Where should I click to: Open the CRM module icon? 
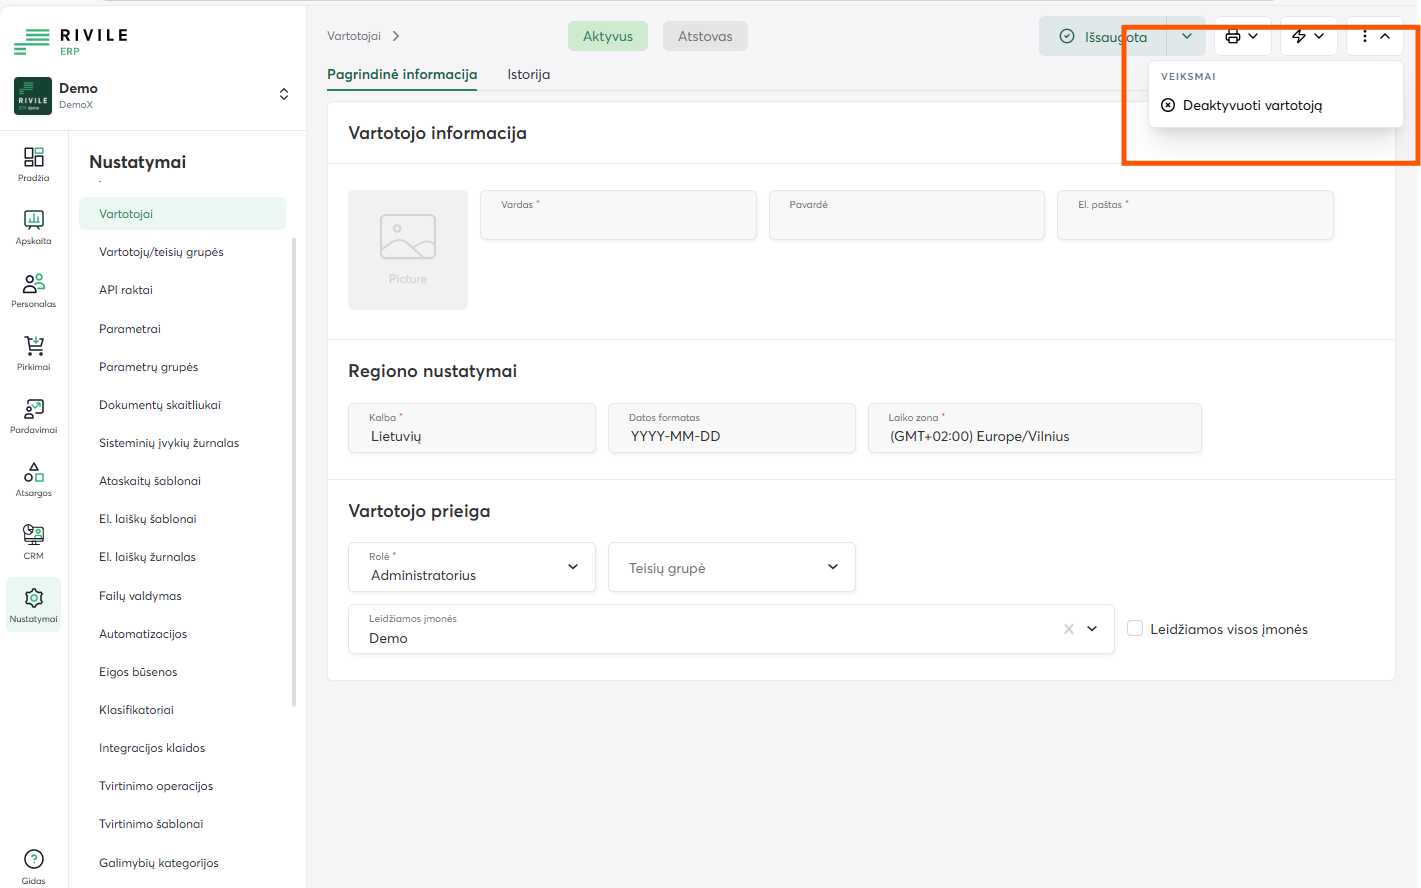33,542
